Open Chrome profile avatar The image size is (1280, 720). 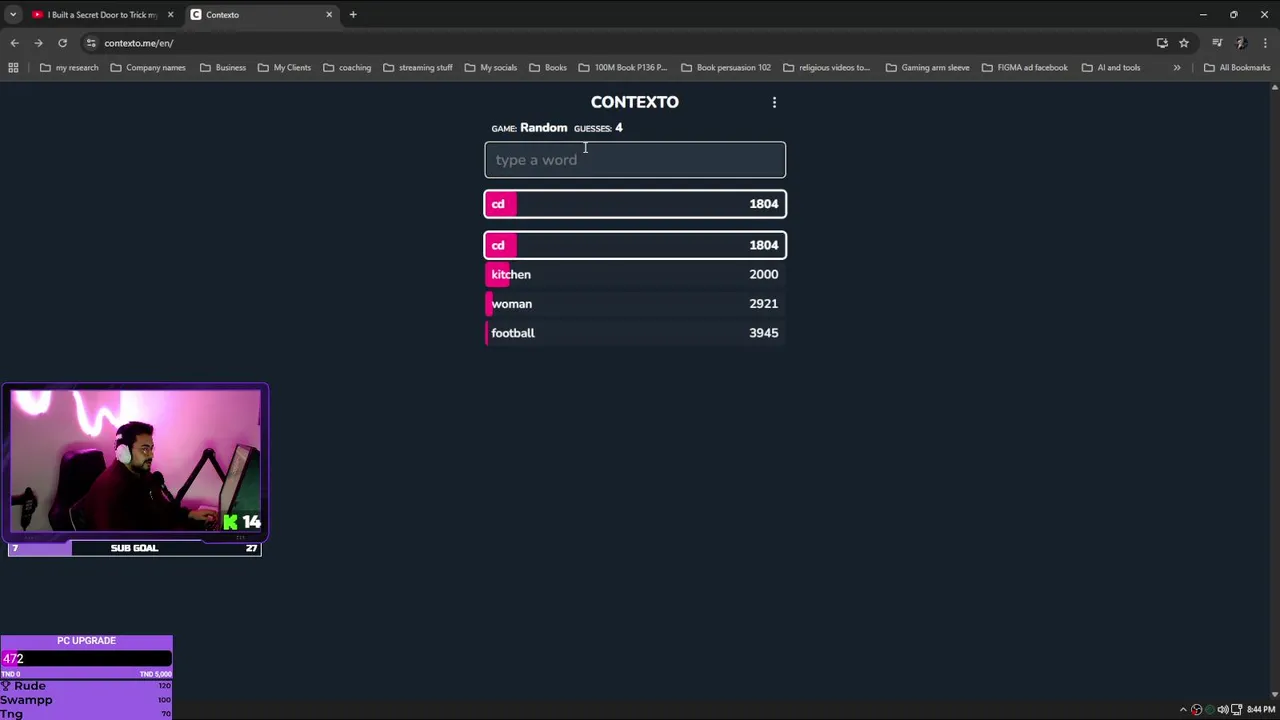click(1241, 43)
